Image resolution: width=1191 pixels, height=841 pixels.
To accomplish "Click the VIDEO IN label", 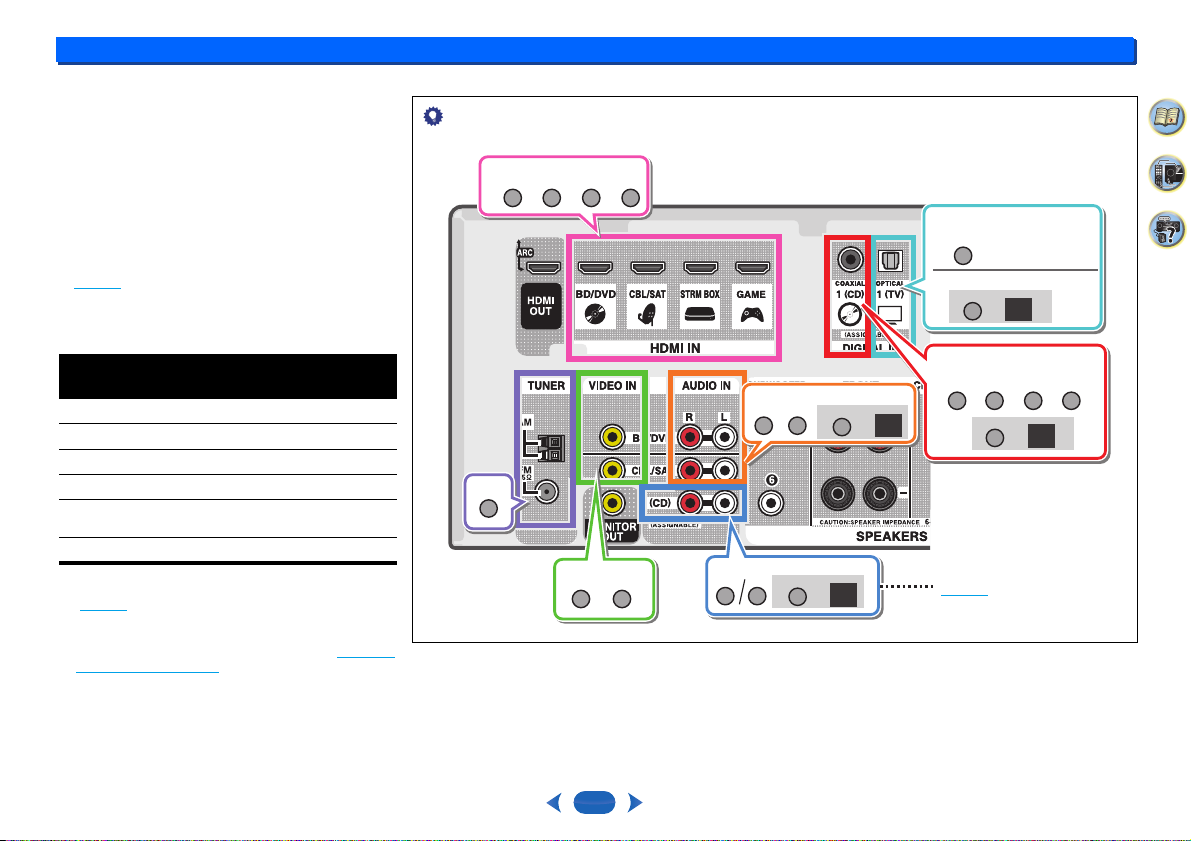I will [612, 386].
